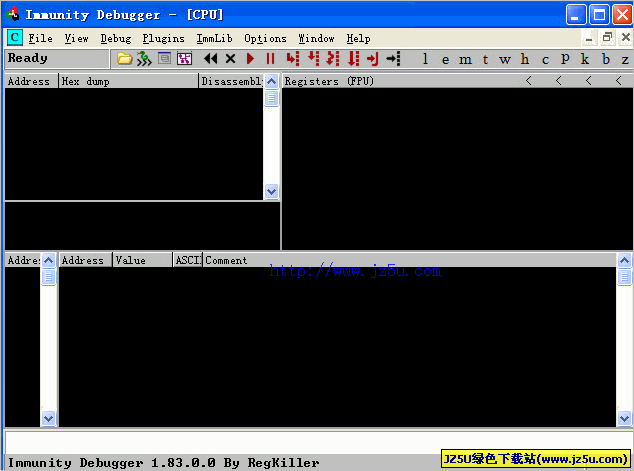Click the Restart program rewind icon
Screen dimensions: 634x471
[x=210, y=59]
